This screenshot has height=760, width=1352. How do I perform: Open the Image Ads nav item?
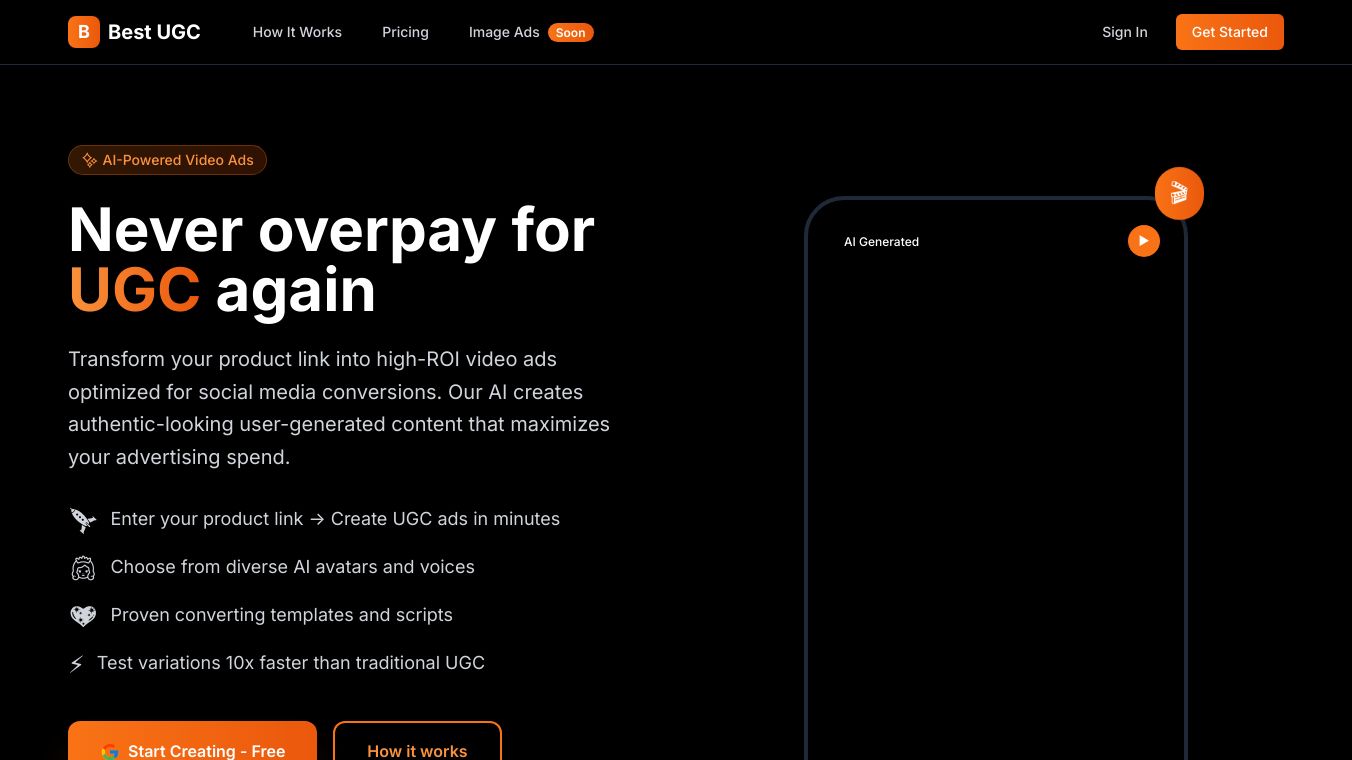point(504,32)
